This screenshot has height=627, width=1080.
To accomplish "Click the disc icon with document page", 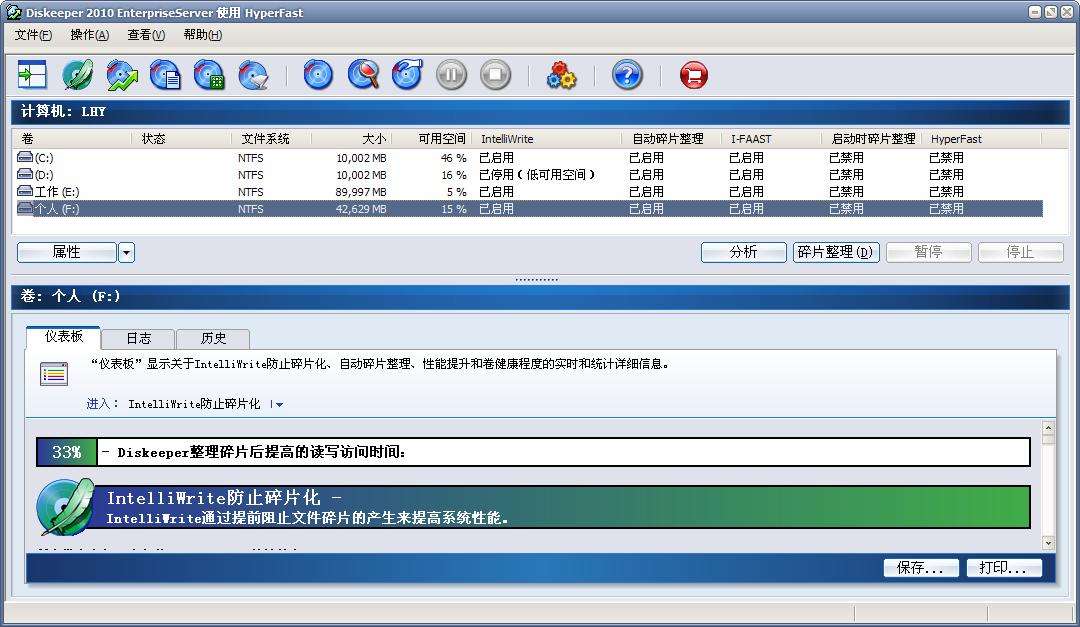I will click(x=165, y=74).
